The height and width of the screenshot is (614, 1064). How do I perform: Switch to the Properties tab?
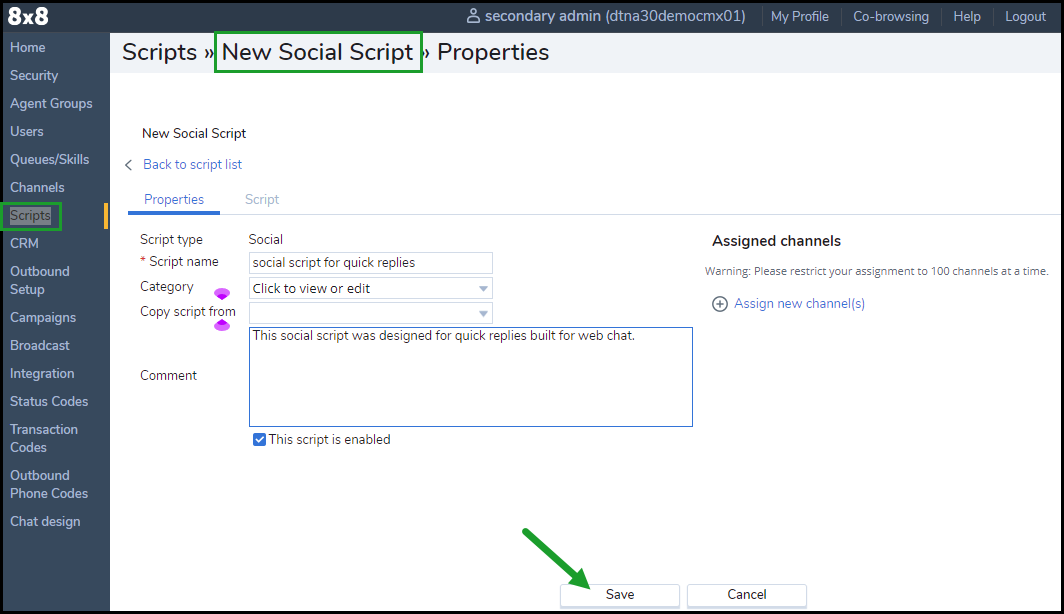point(174,199)
